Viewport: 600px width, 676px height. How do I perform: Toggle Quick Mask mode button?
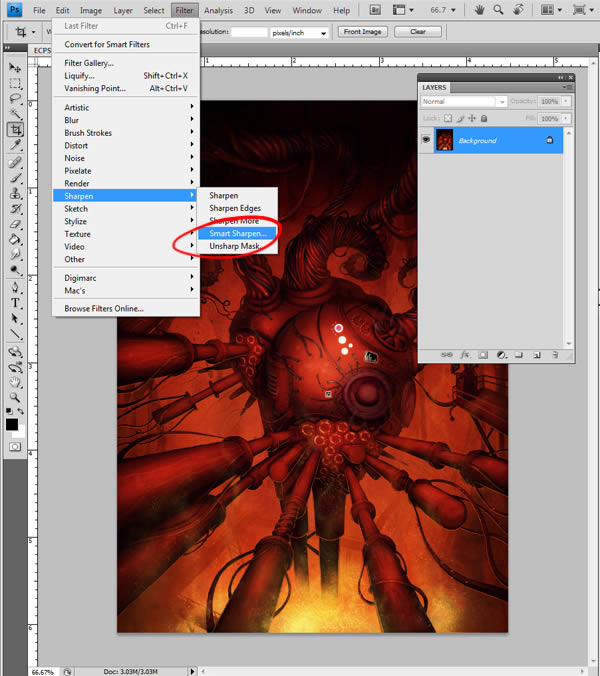[15, 447]
